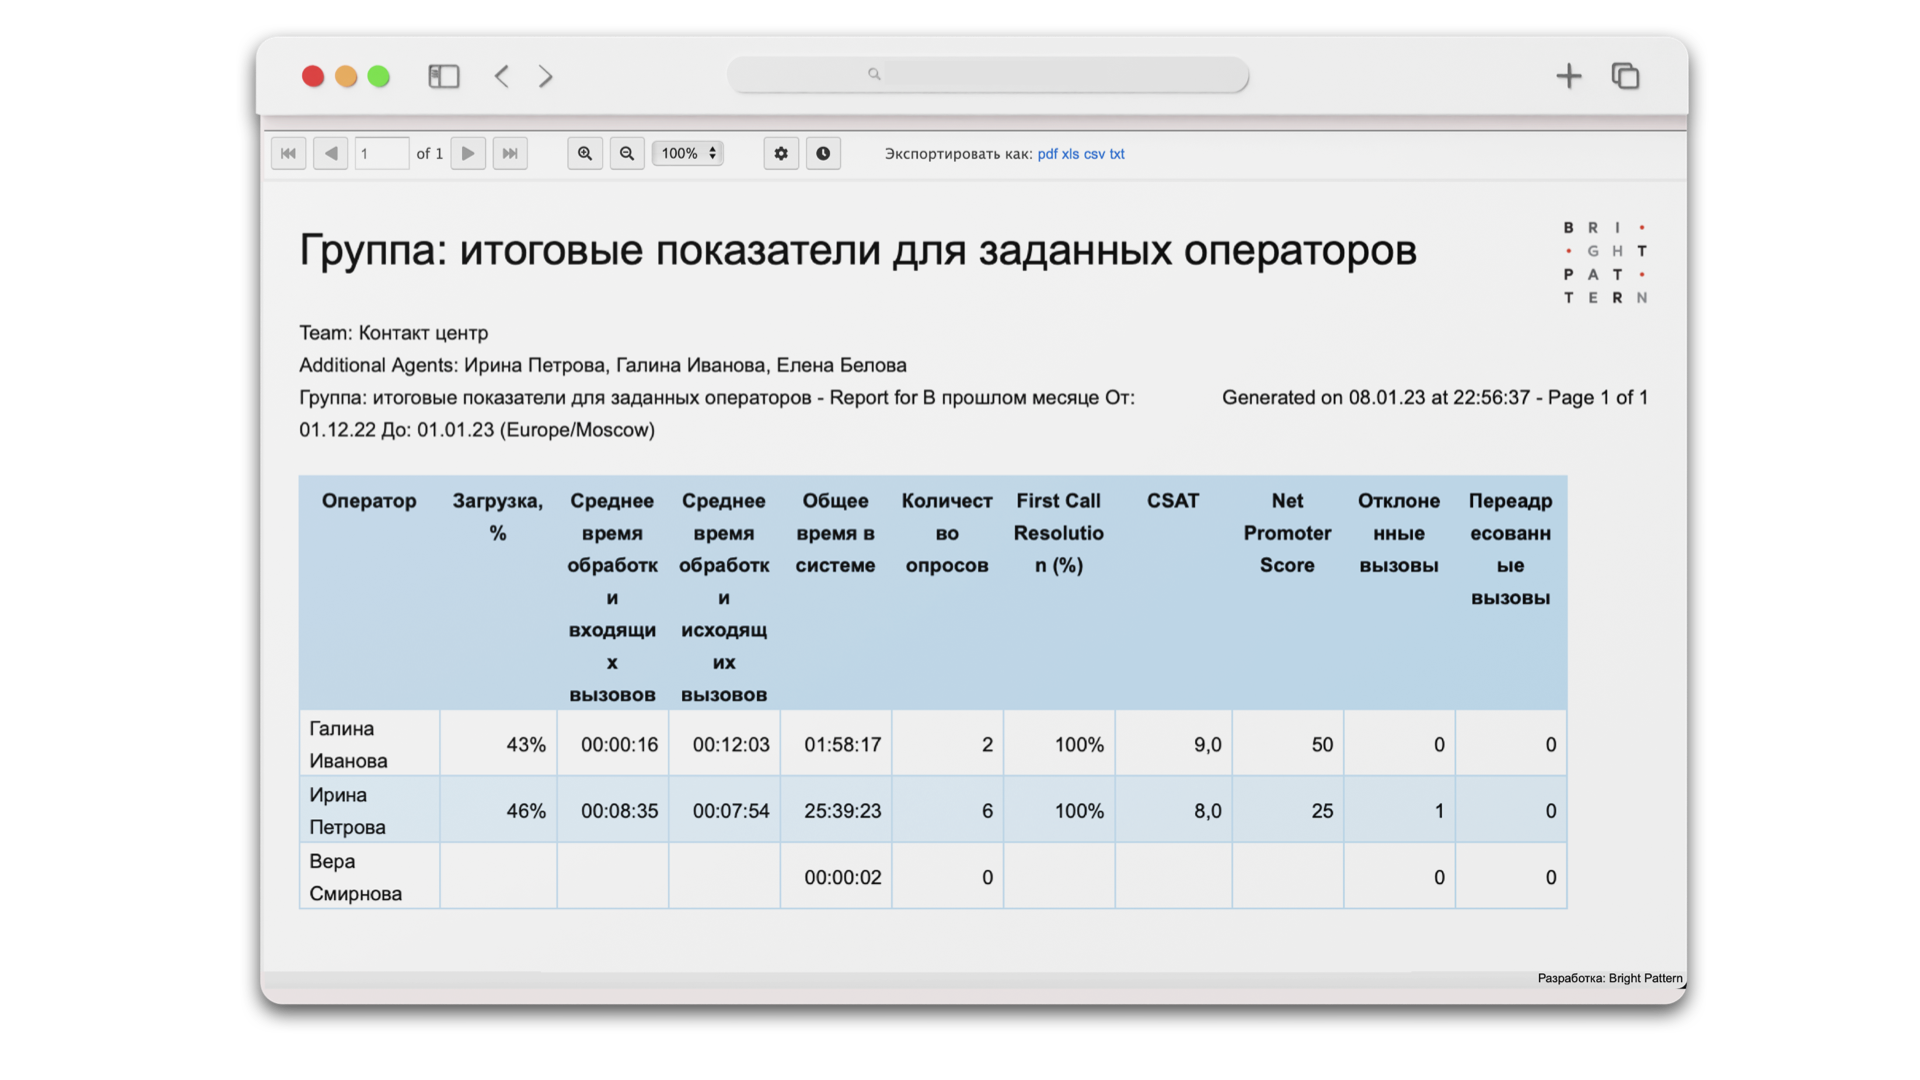Export the report as pdf
Image resolution: width=1920 pixels, height=1080 pixels.
pos(1047,154)
